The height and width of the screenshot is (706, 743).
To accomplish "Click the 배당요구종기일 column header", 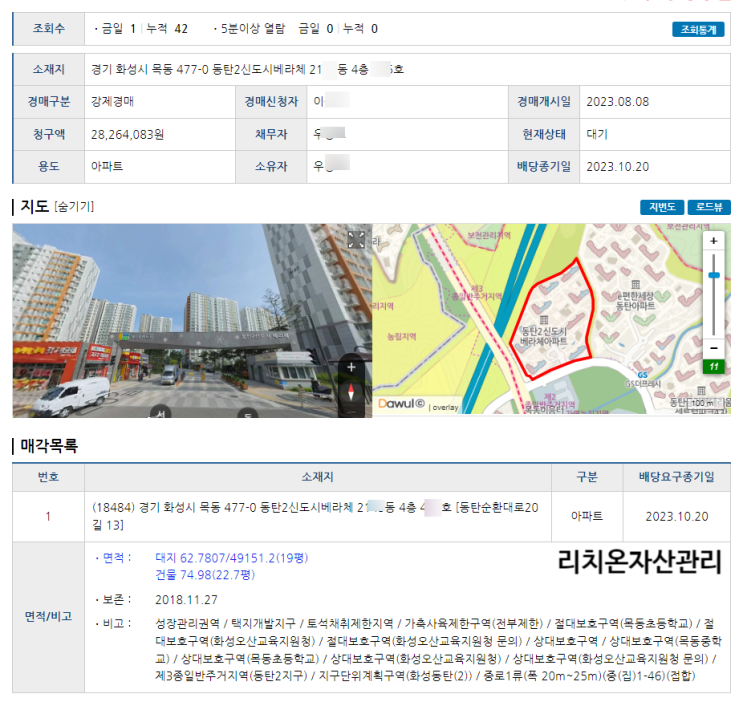I will (x=677, y=477).
